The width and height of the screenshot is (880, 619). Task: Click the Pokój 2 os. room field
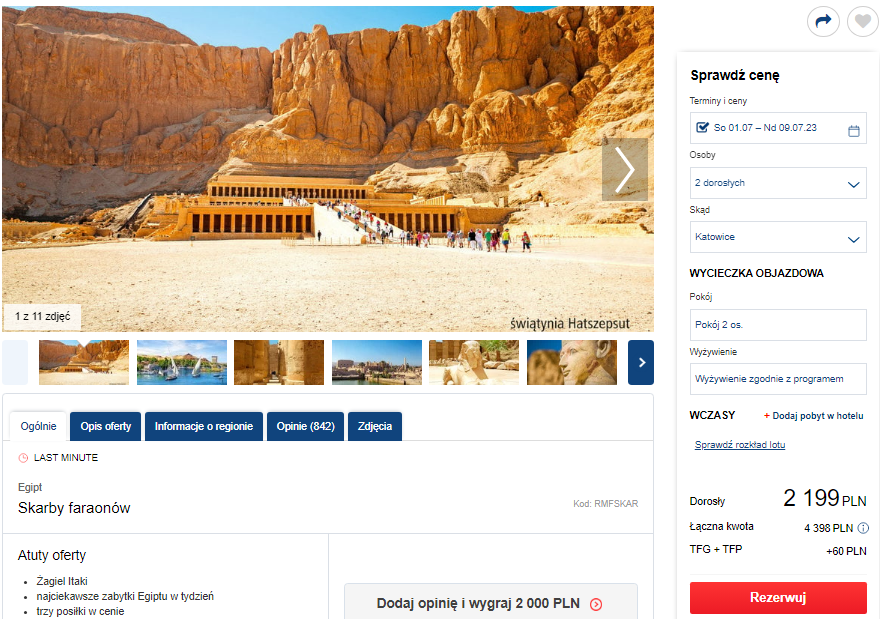(x=778, y=325)
